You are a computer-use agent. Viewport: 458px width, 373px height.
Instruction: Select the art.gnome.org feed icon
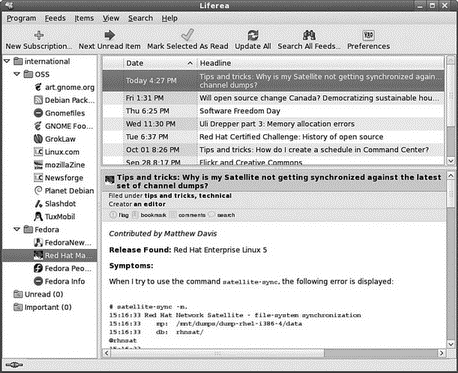click(x=38, y=87)
